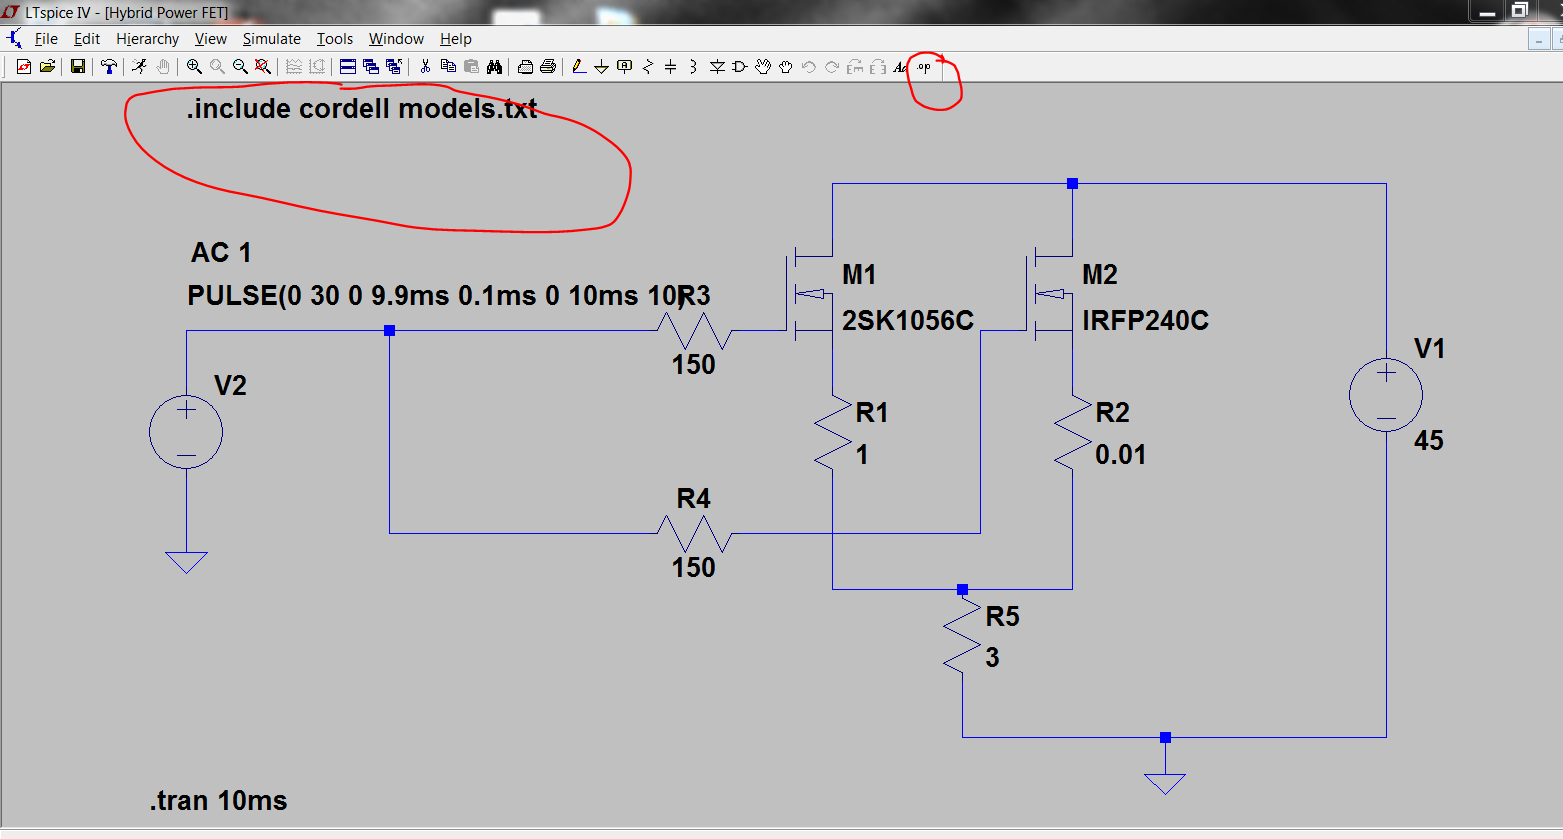Zoom in with the magnifier plus icon
Viewport: 1563px width, 839px height.
click(x=194, y=67)
